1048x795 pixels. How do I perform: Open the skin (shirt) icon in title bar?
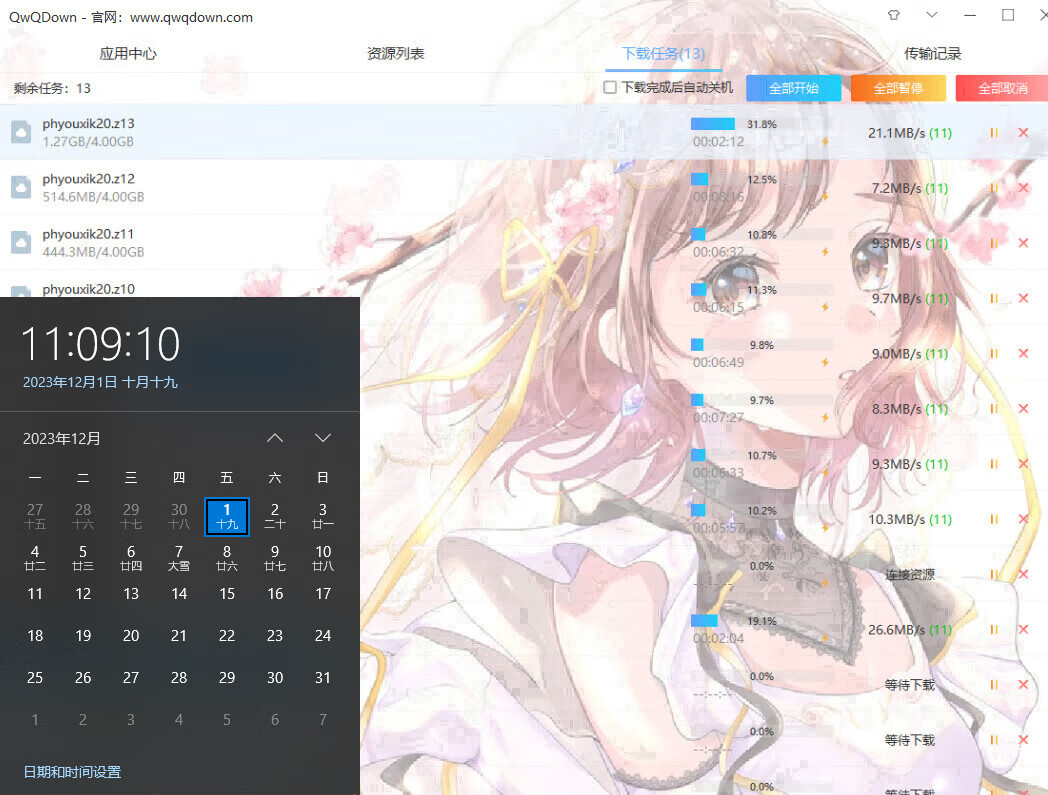pos(894,15)
